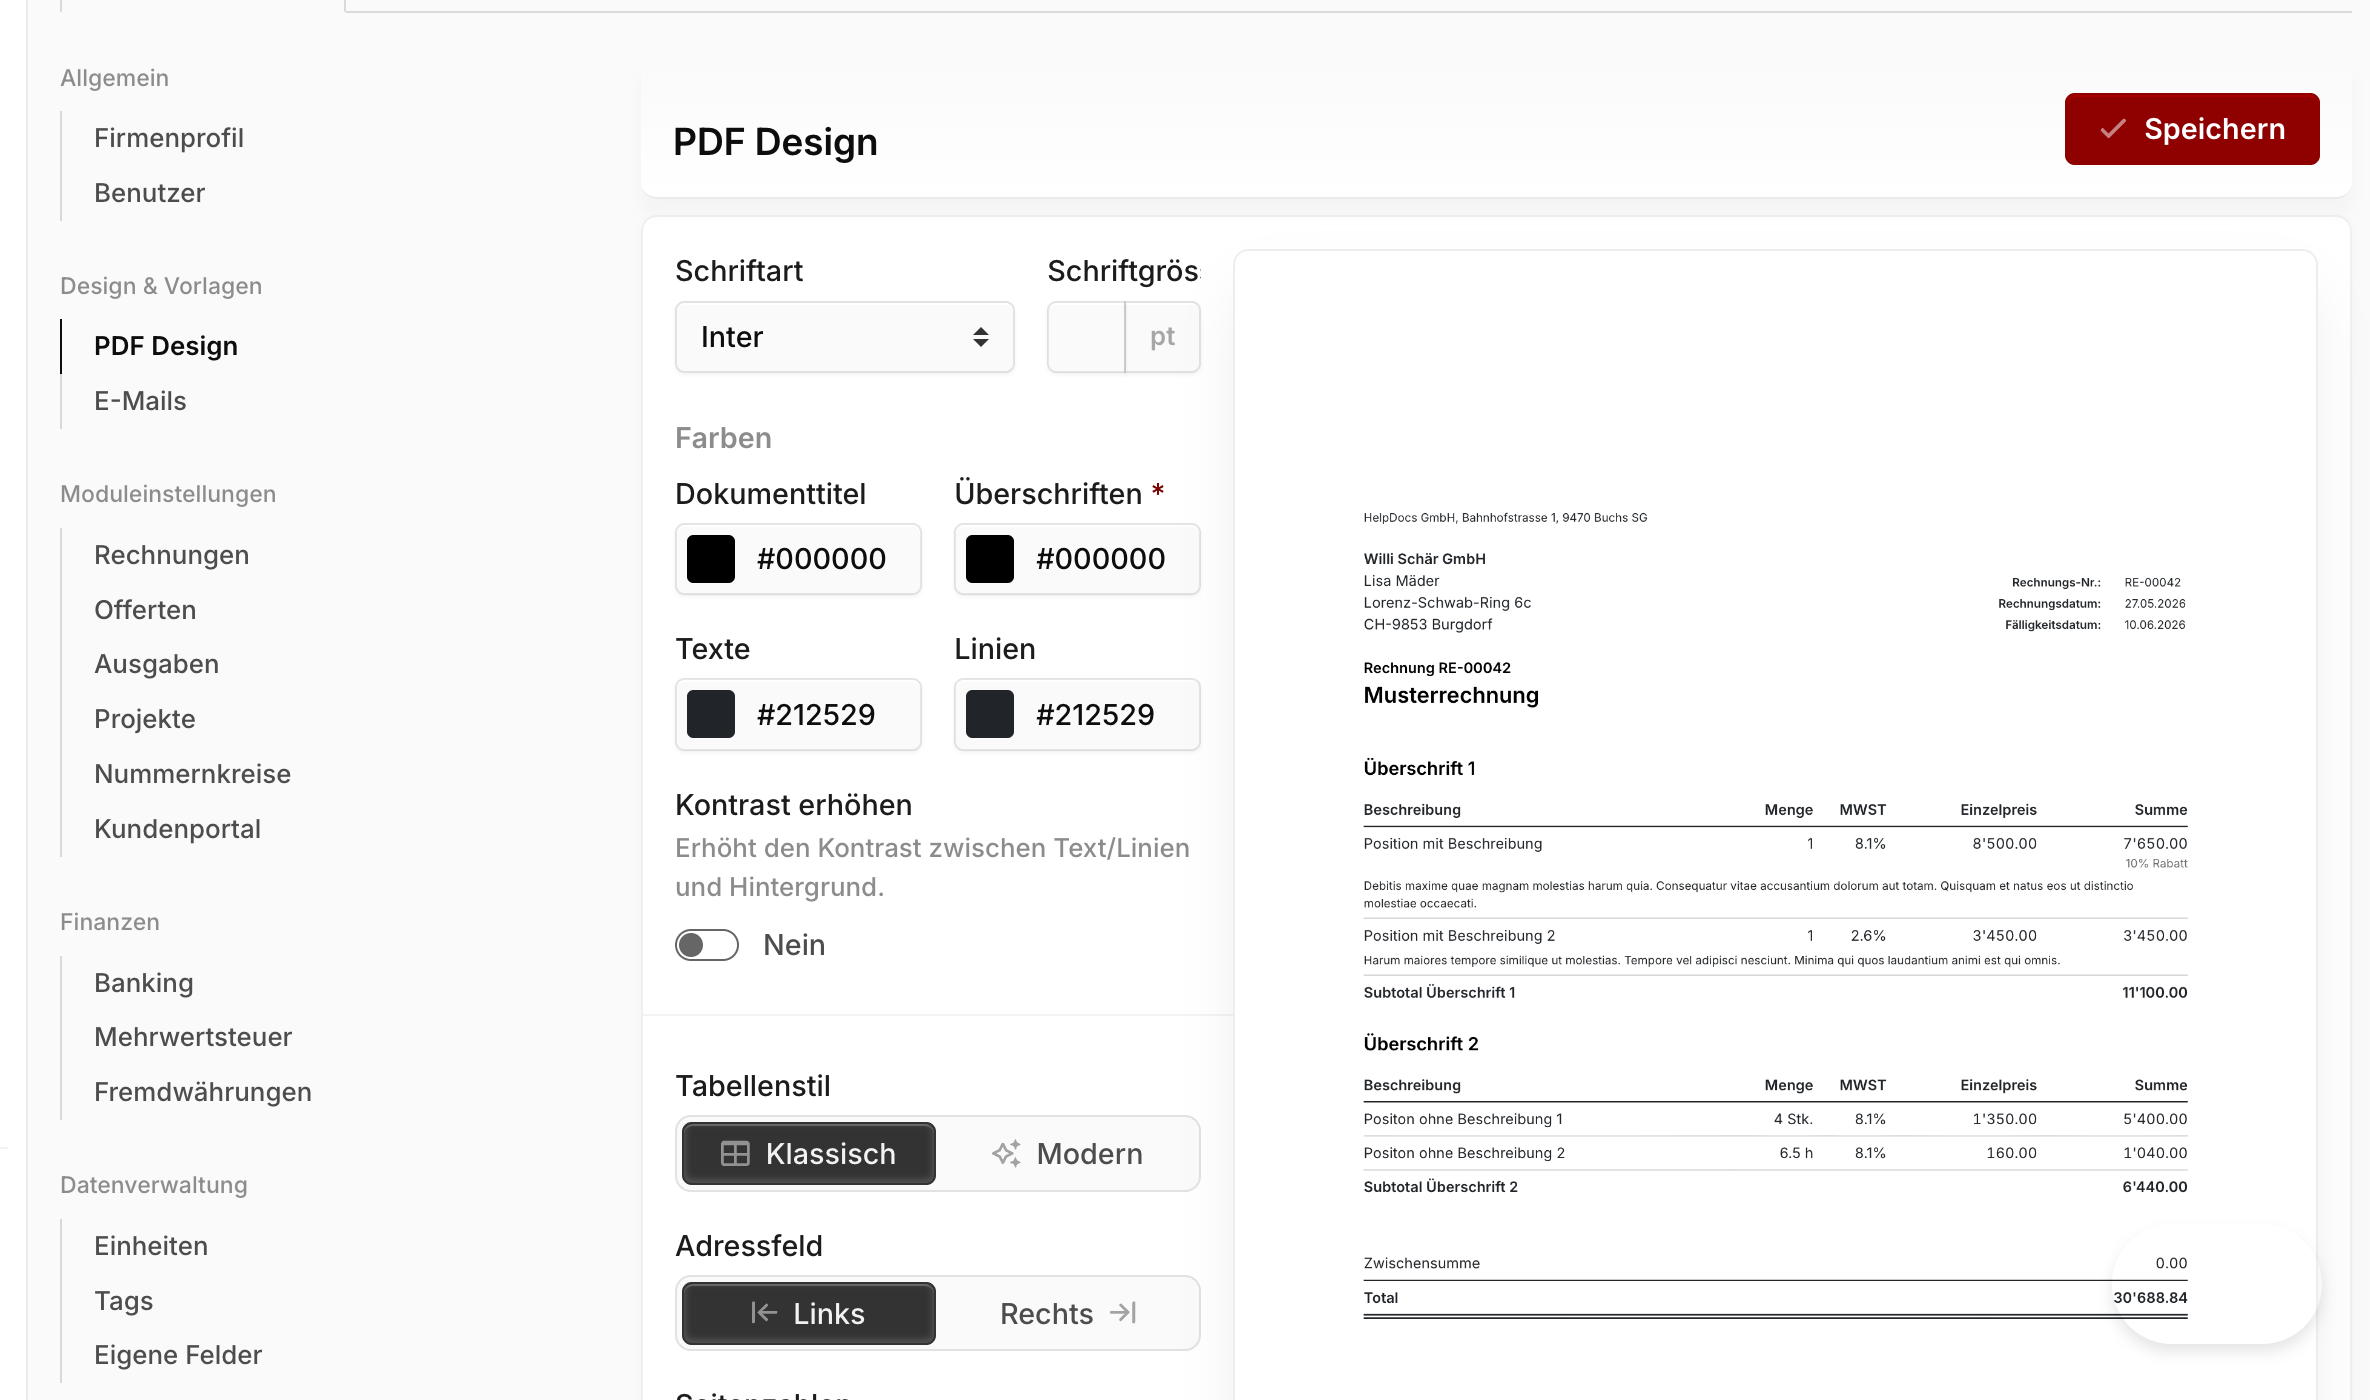2370x1400 pixels.
Task: Click 'Überschrift 2' heading in preview
Action: (x=1421, y=1043)
